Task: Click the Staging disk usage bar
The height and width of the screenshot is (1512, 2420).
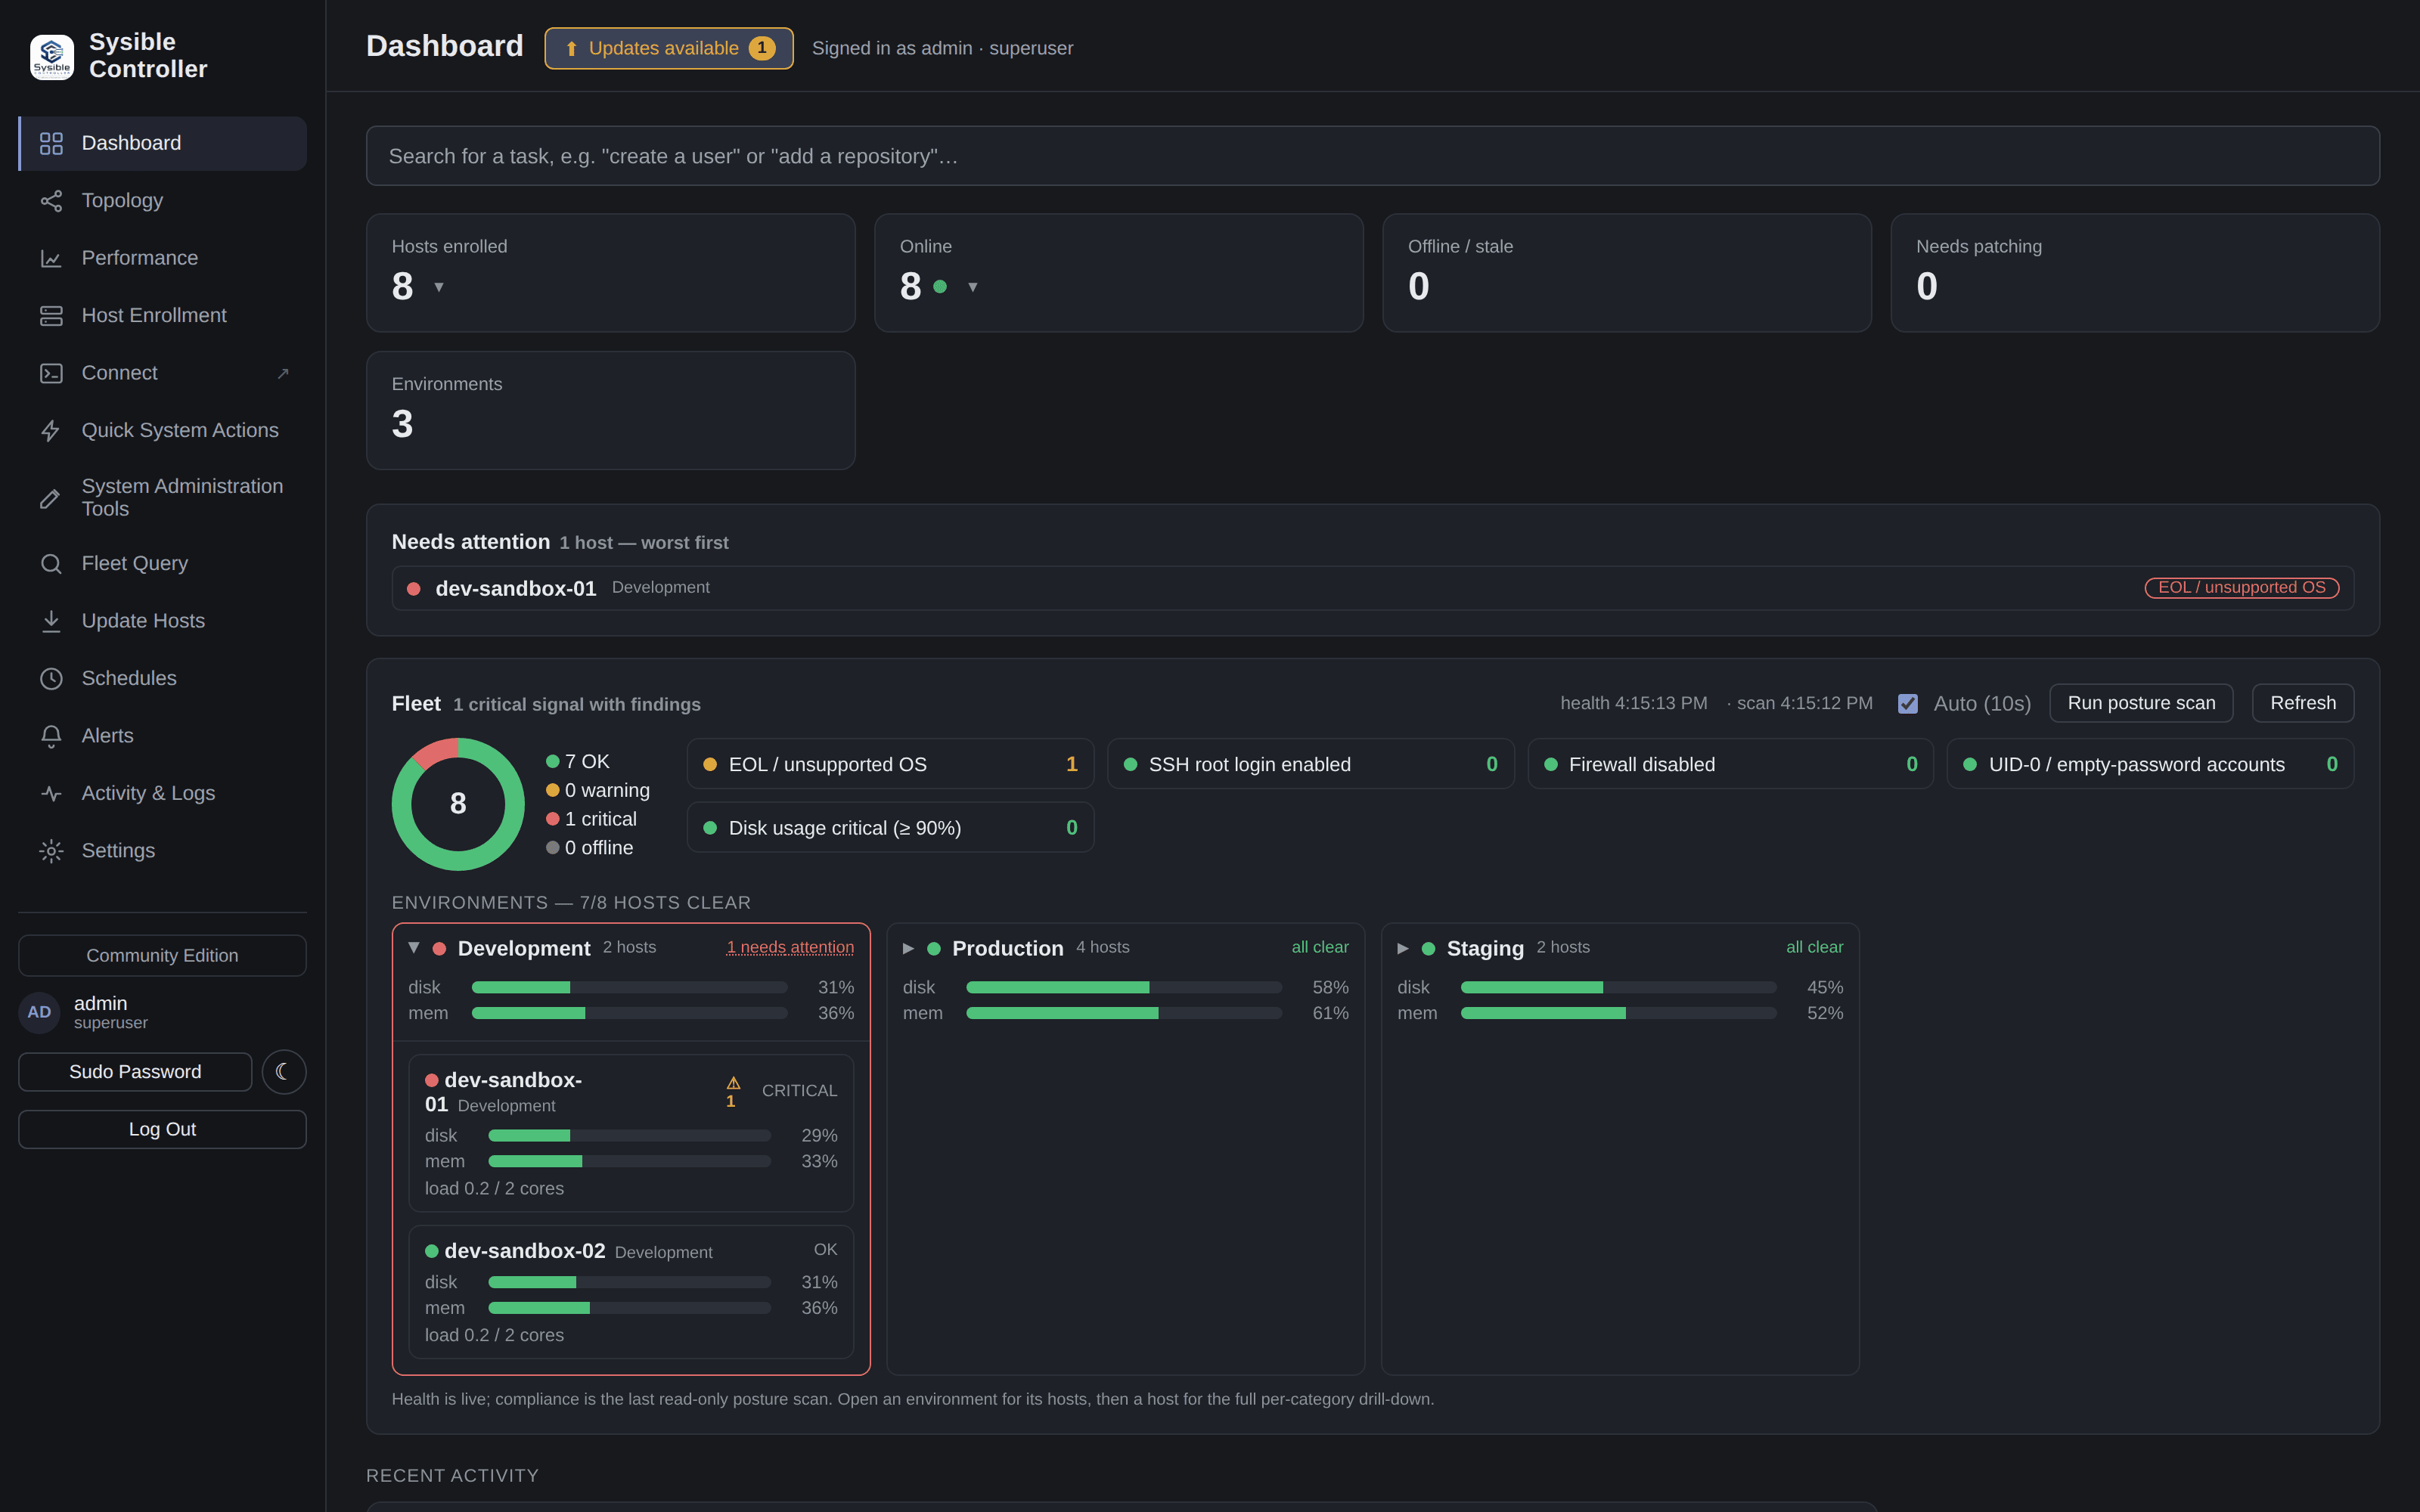Action: [x=1619, y=988]
